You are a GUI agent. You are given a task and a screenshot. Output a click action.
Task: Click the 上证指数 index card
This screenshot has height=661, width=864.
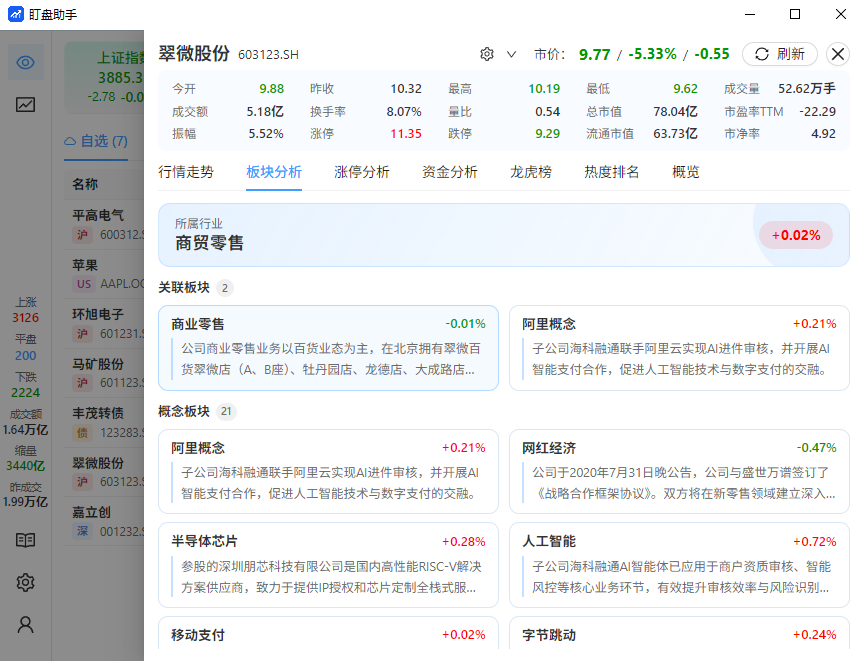point(104,77)
